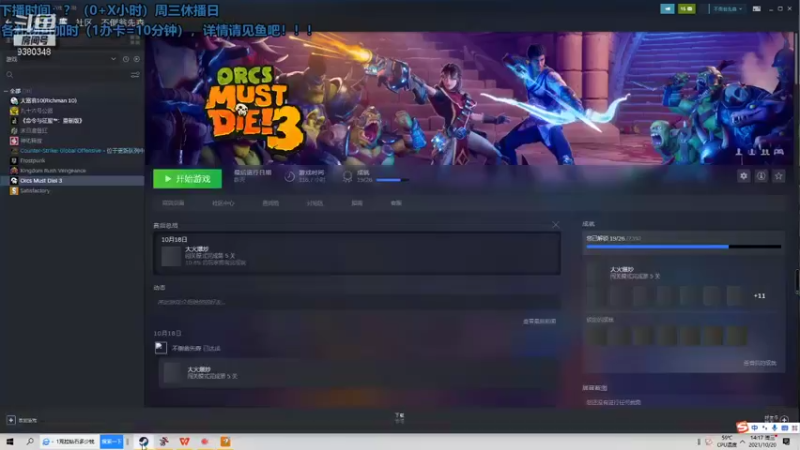The image size is (800, 450).
Task: Click the orange app icon in taskbar
Action: click(225, 441)
